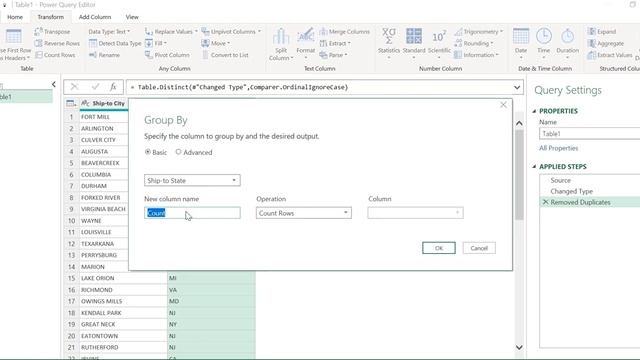Screen dimensions: 640x360
Task: Click Cancel in the Group By dialog
Action: [479, 248]
